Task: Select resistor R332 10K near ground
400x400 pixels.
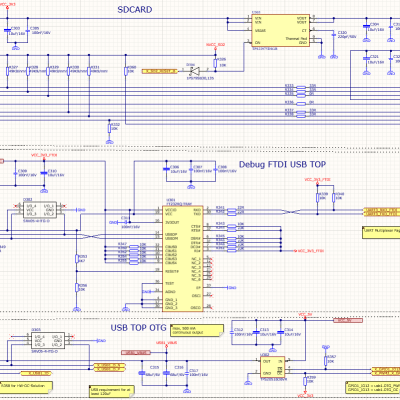Action: coord(109,128)
